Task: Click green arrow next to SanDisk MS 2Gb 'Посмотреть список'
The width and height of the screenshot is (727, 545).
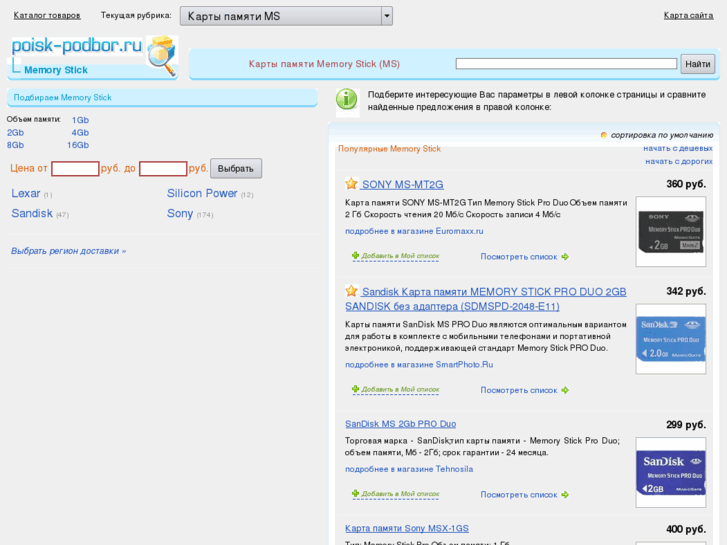Action: (x=565, y=494)
